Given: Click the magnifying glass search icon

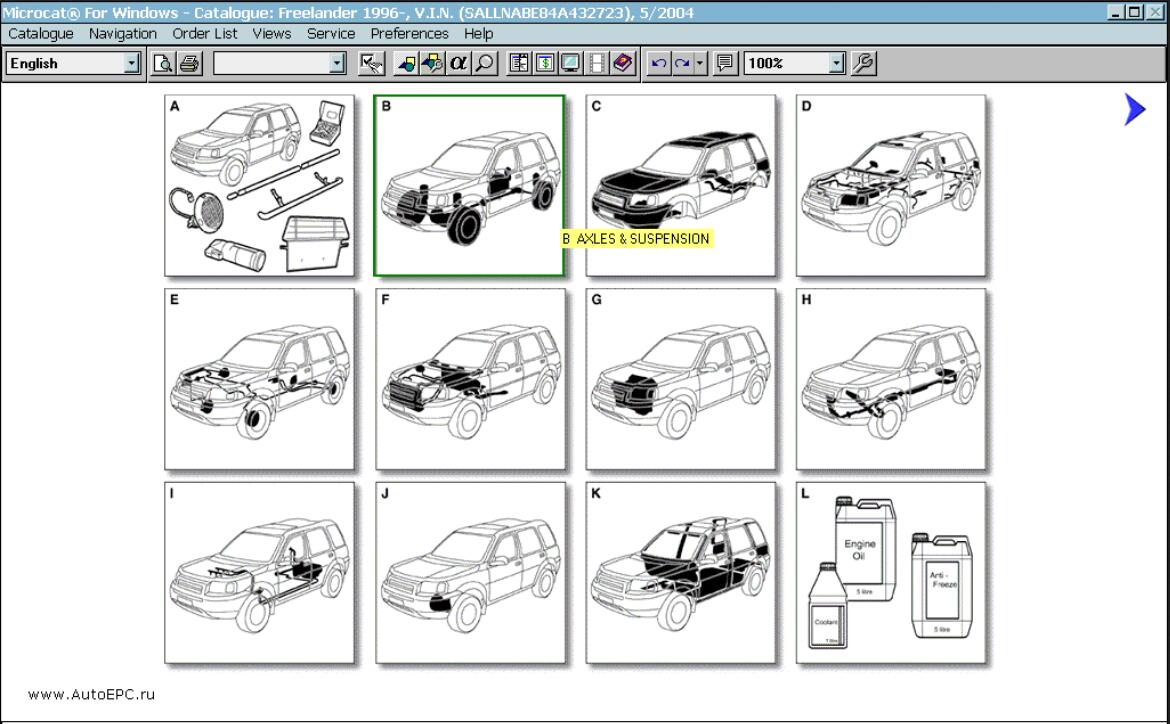Looking at the screenshot, I should pyautogui.click(x=482, y=62).
